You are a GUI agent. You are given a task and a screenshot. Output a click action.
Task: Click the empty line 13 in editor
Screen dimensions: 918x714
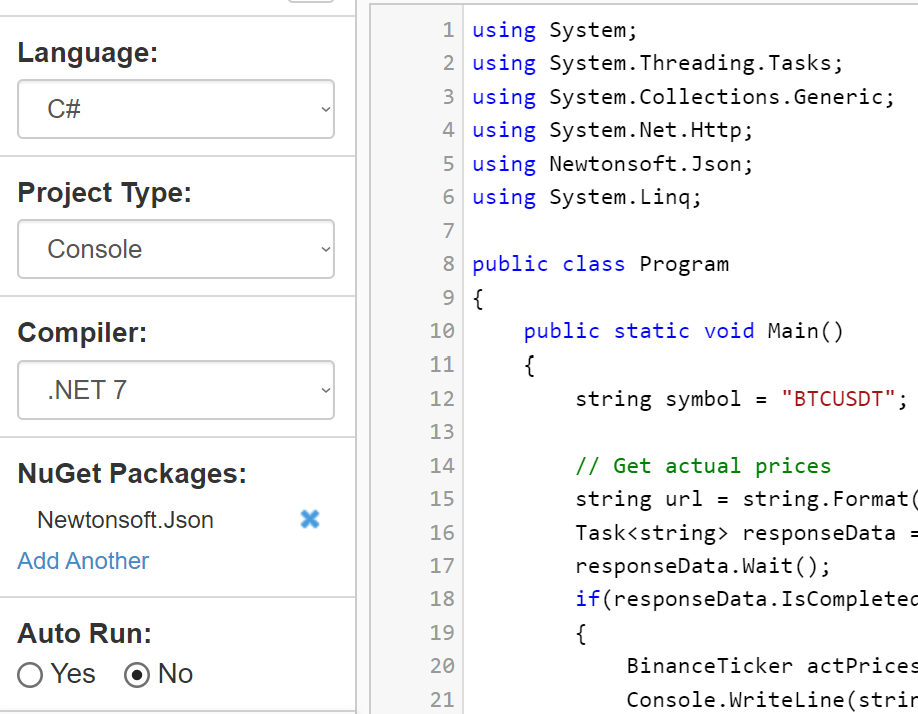[x=691, y=432]
